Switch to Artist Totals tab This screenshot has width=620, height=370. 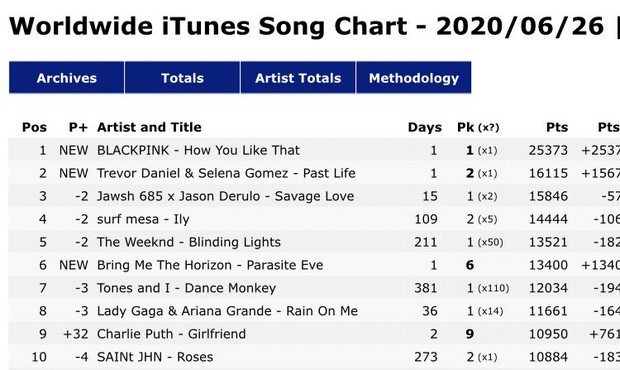(298, 77)
